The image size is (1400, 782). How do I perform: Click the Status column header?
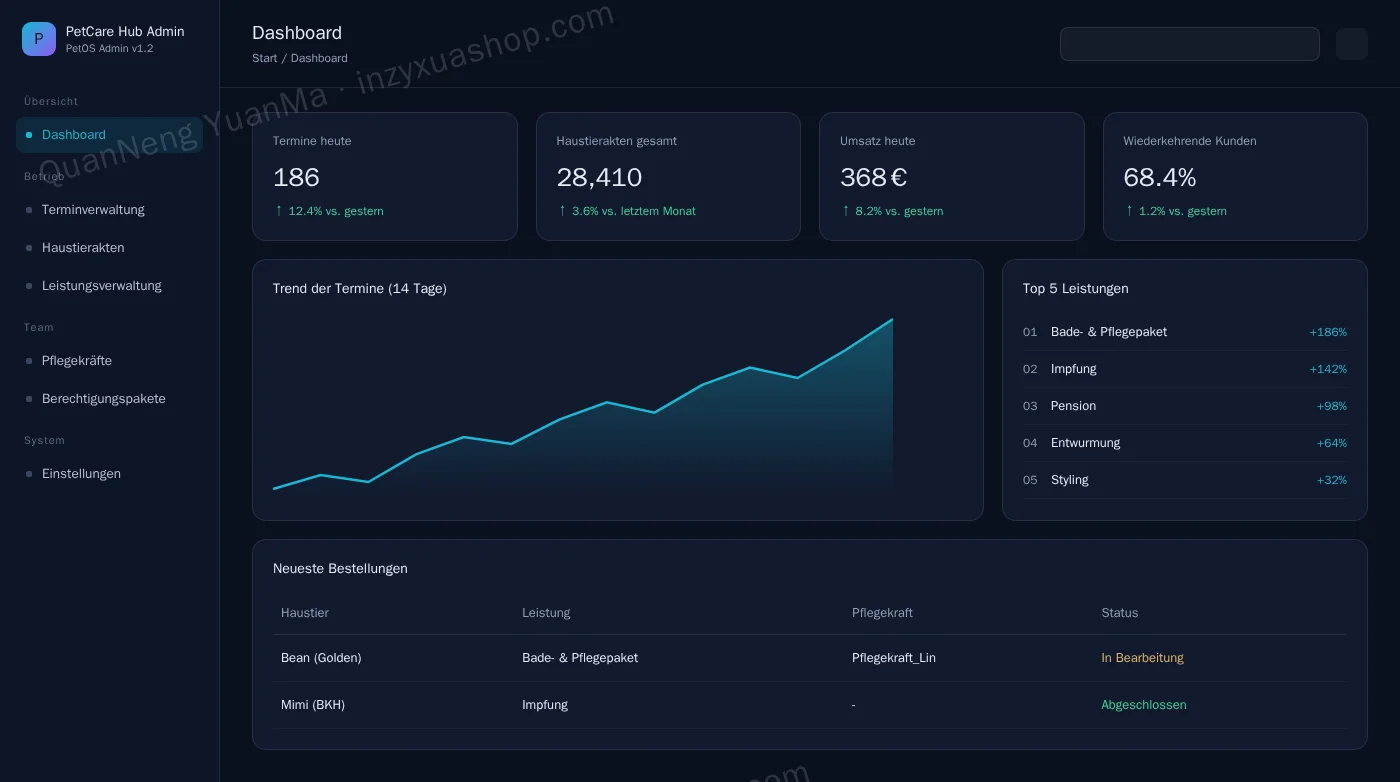[1119, 613]
